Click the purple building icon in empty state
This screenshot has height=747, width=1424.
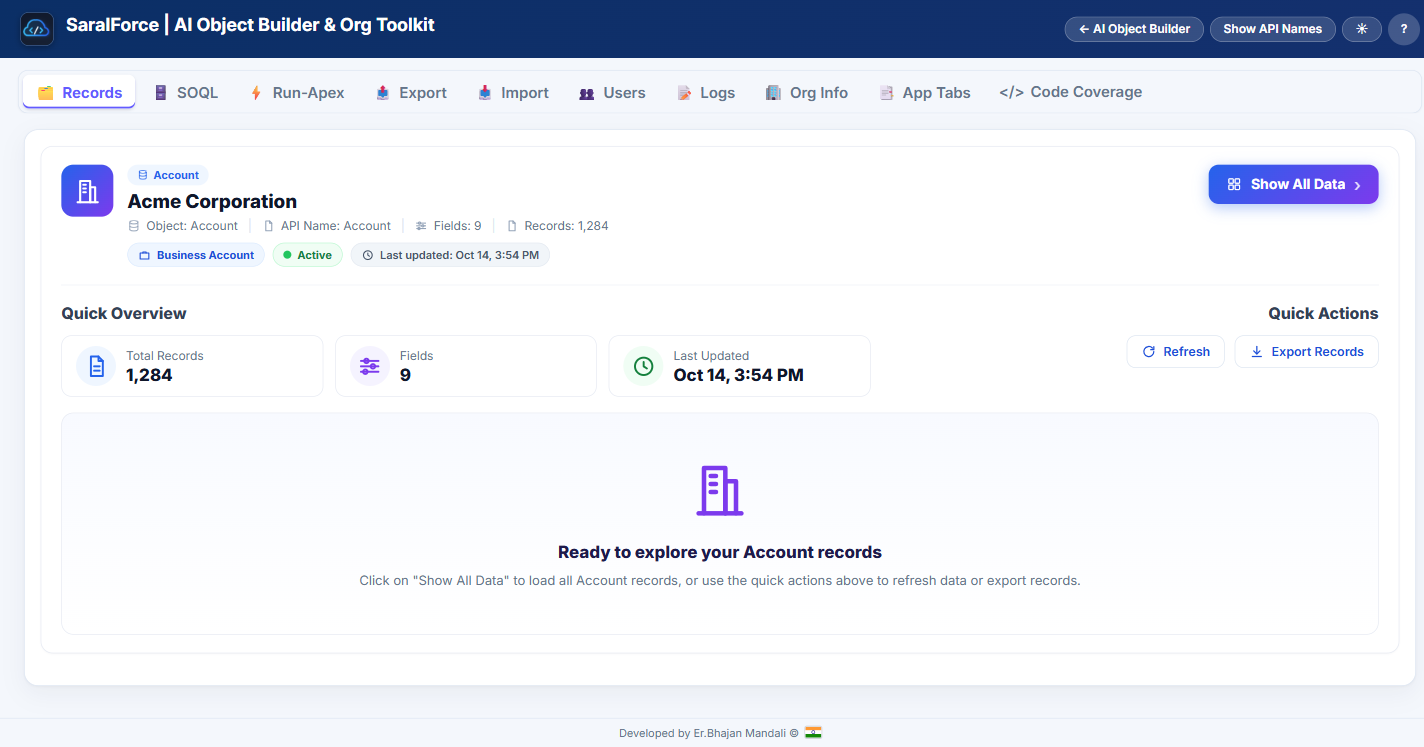click(x=720, y=490)
